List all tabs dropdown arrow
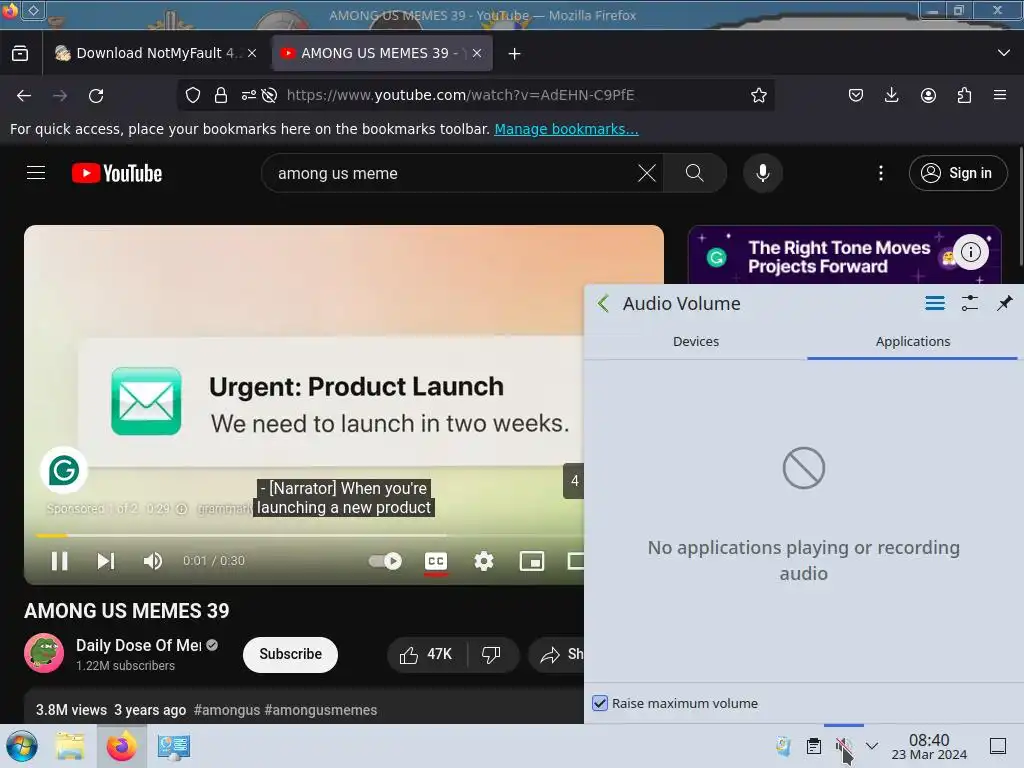The image size is (1024, 768). [x=1004, y=53]
